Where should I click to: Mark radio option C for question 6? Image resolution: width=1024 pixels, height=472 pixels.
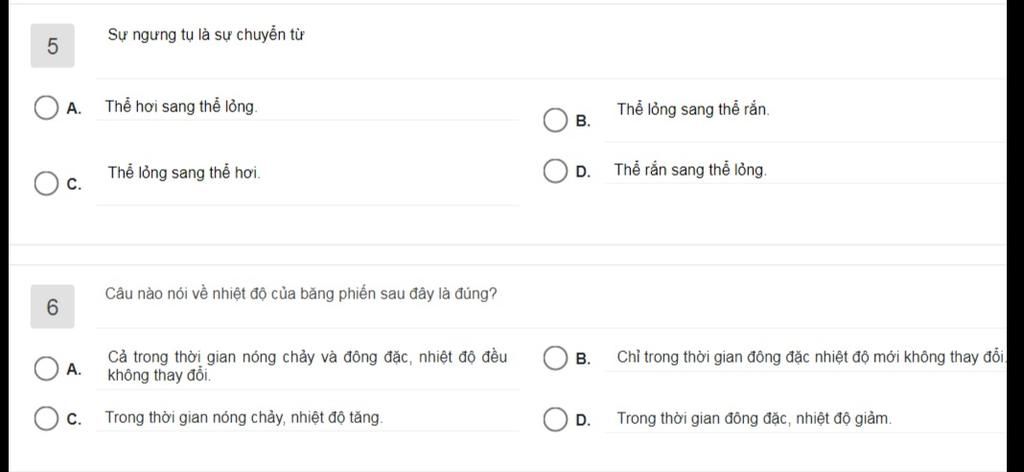45,419
